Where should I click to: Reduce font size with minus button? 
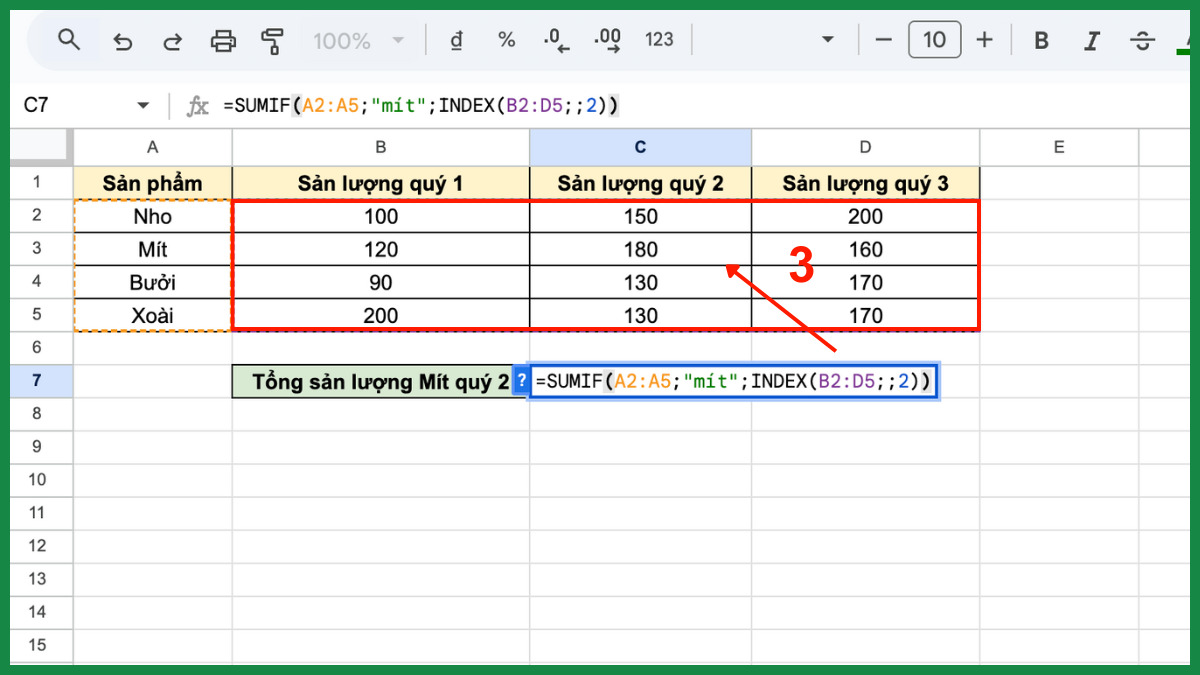[883, 40]
